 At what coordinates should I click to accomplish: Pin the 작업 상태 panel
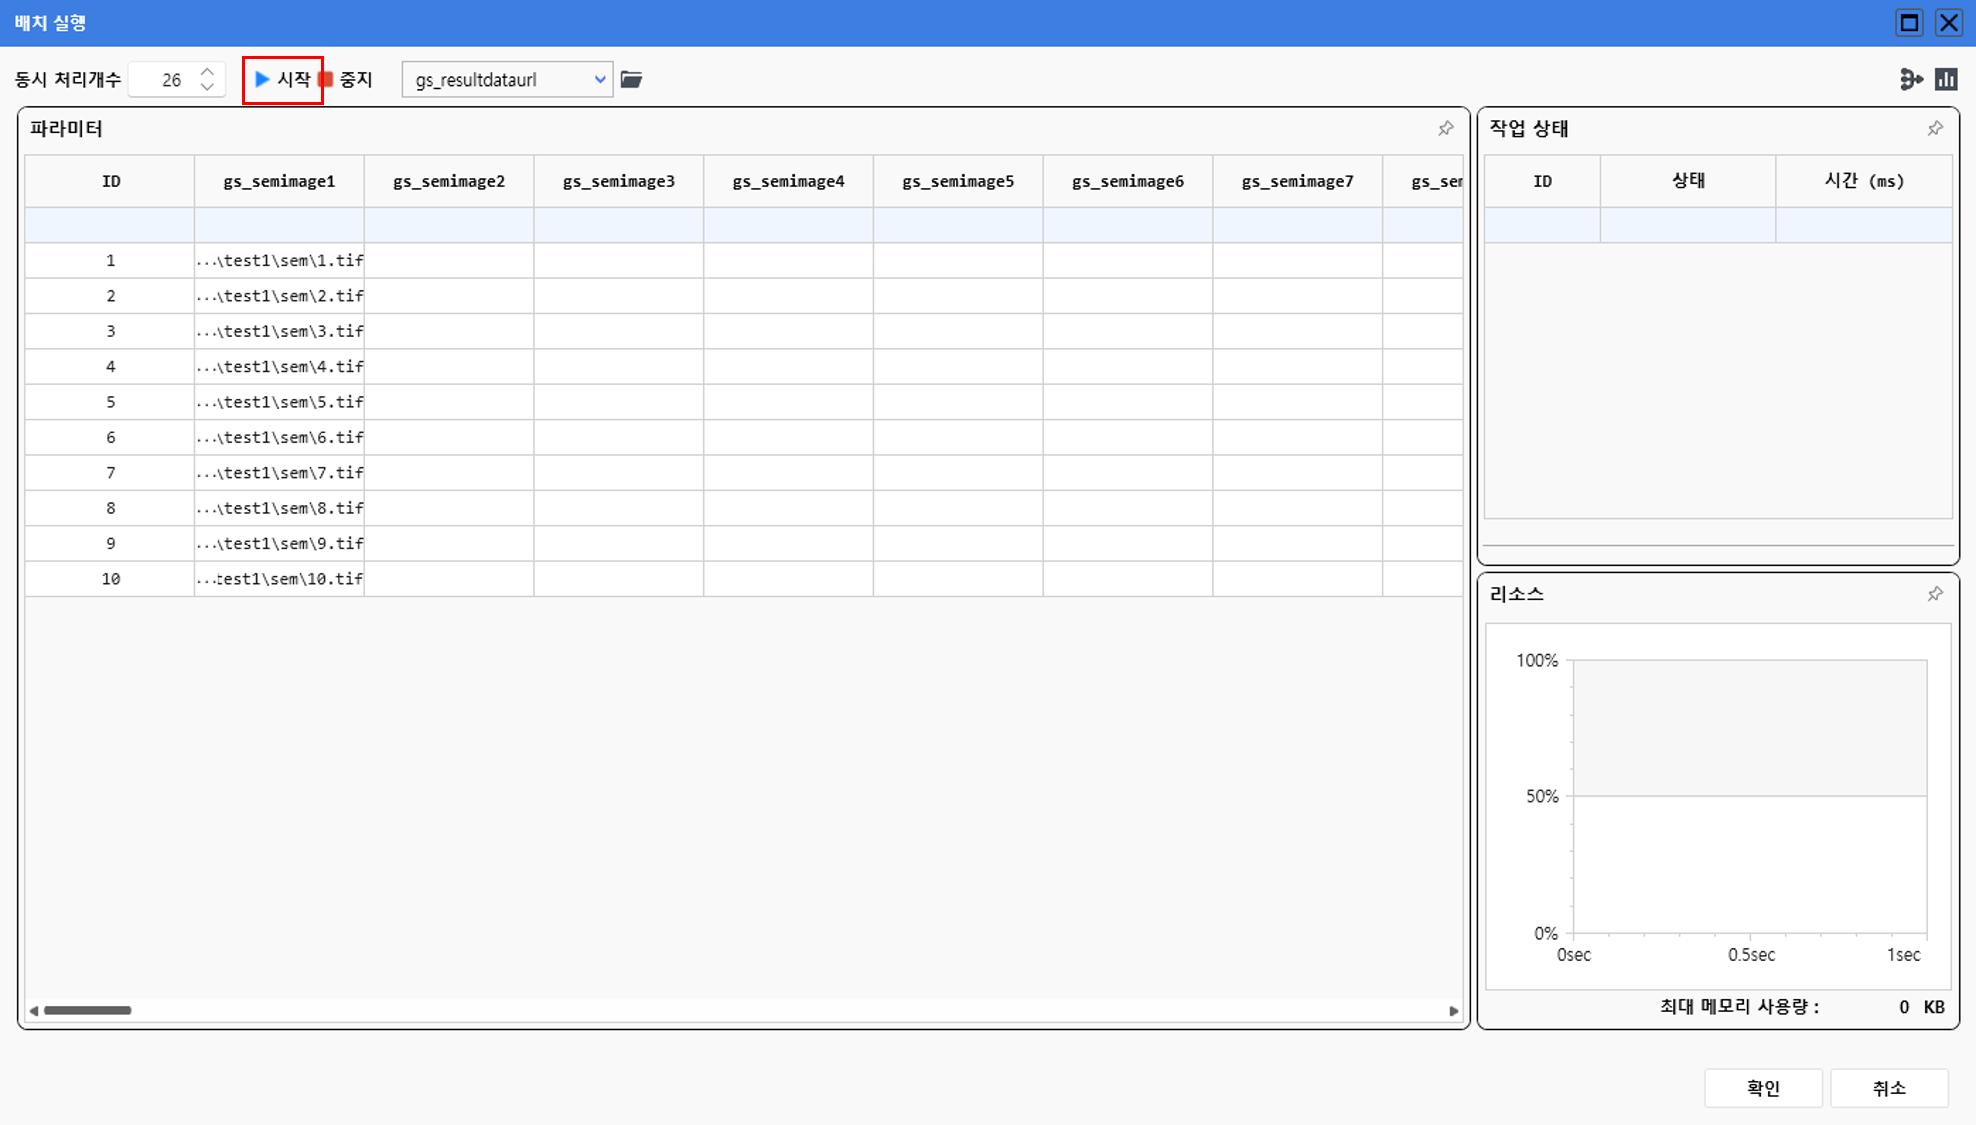click(1935, 128)
